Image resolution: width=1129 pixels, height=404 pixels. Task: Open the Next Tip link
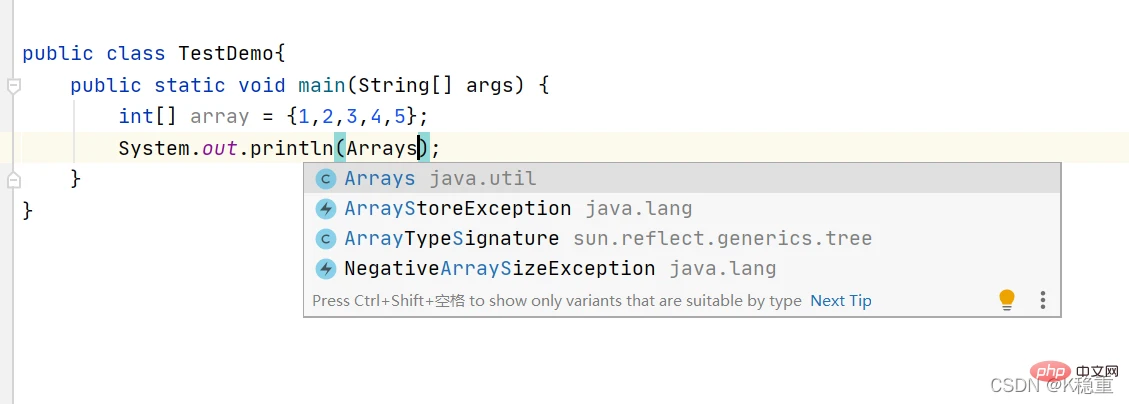click(841, 300)
